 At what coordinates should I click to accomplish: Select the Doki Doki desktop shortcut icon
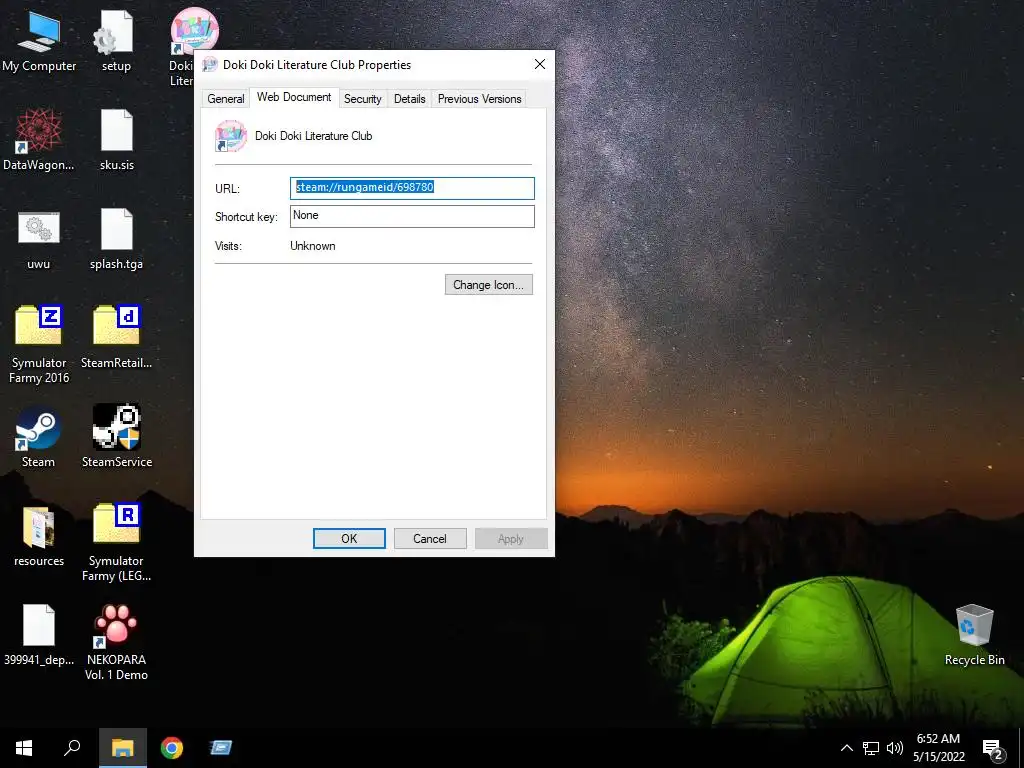pos(194,29)
